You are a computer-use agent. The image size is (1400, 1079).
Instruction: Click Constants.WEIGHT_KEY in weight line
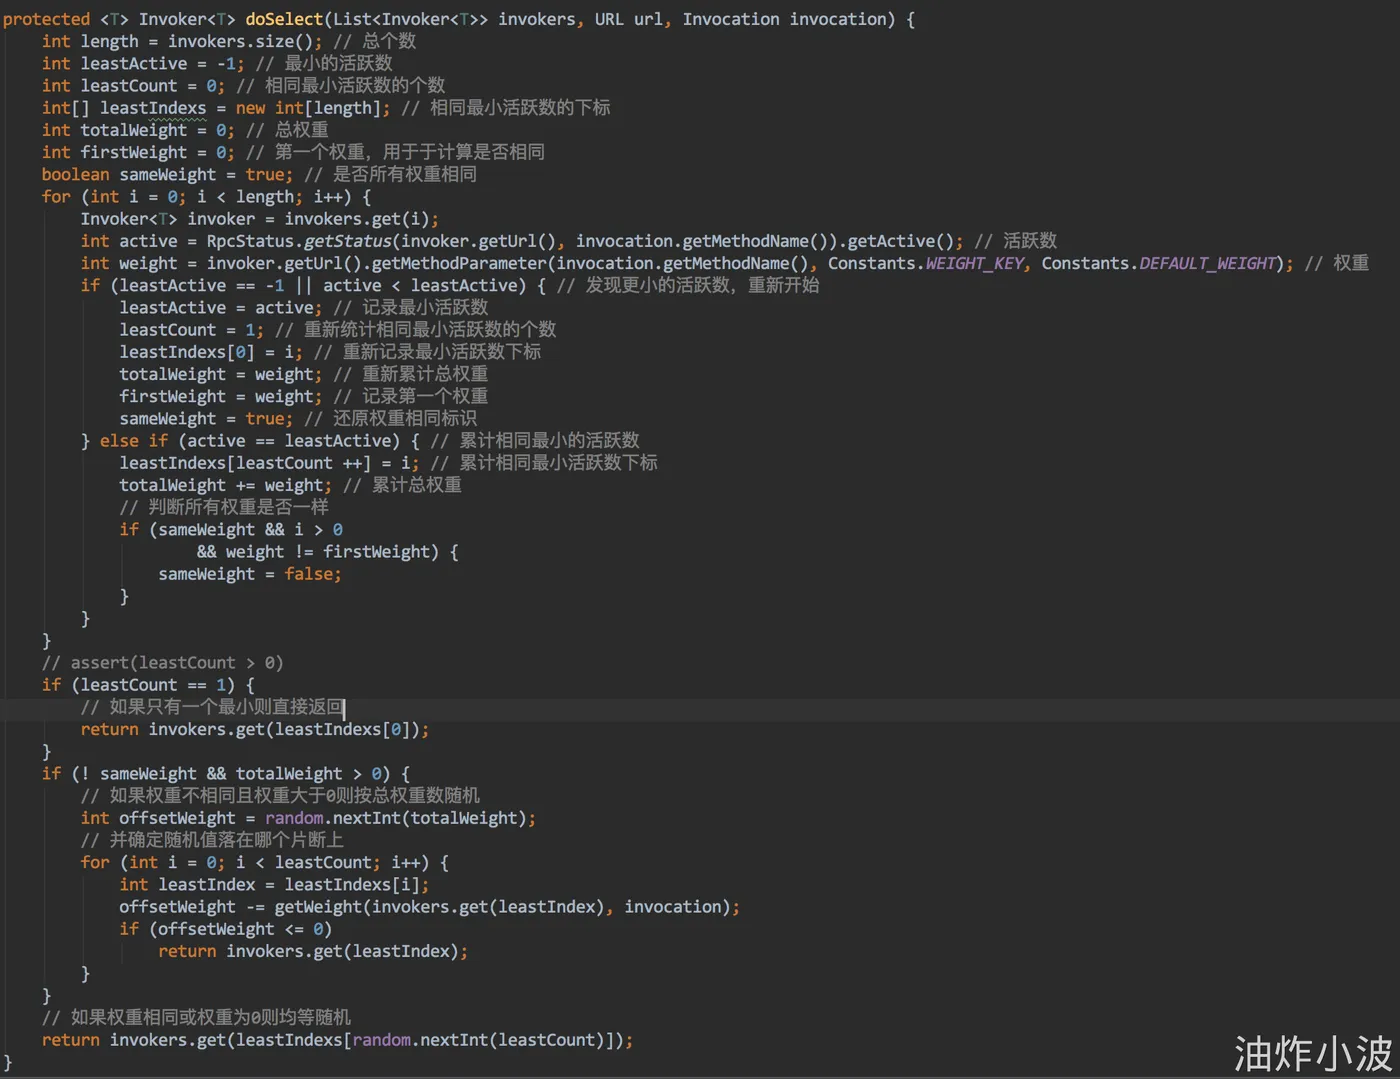click(x=927, y=263)
